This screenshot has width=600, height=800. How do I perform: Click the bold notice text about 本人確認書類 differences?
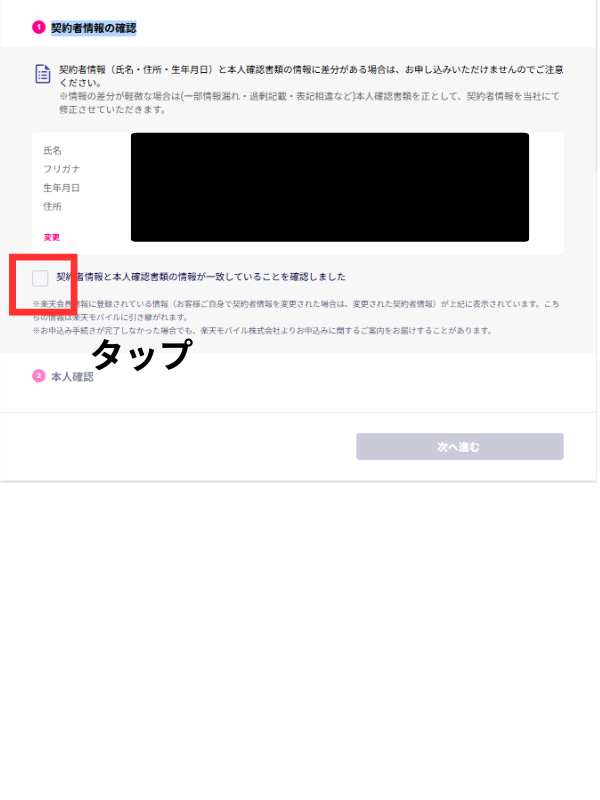point(311,76)
